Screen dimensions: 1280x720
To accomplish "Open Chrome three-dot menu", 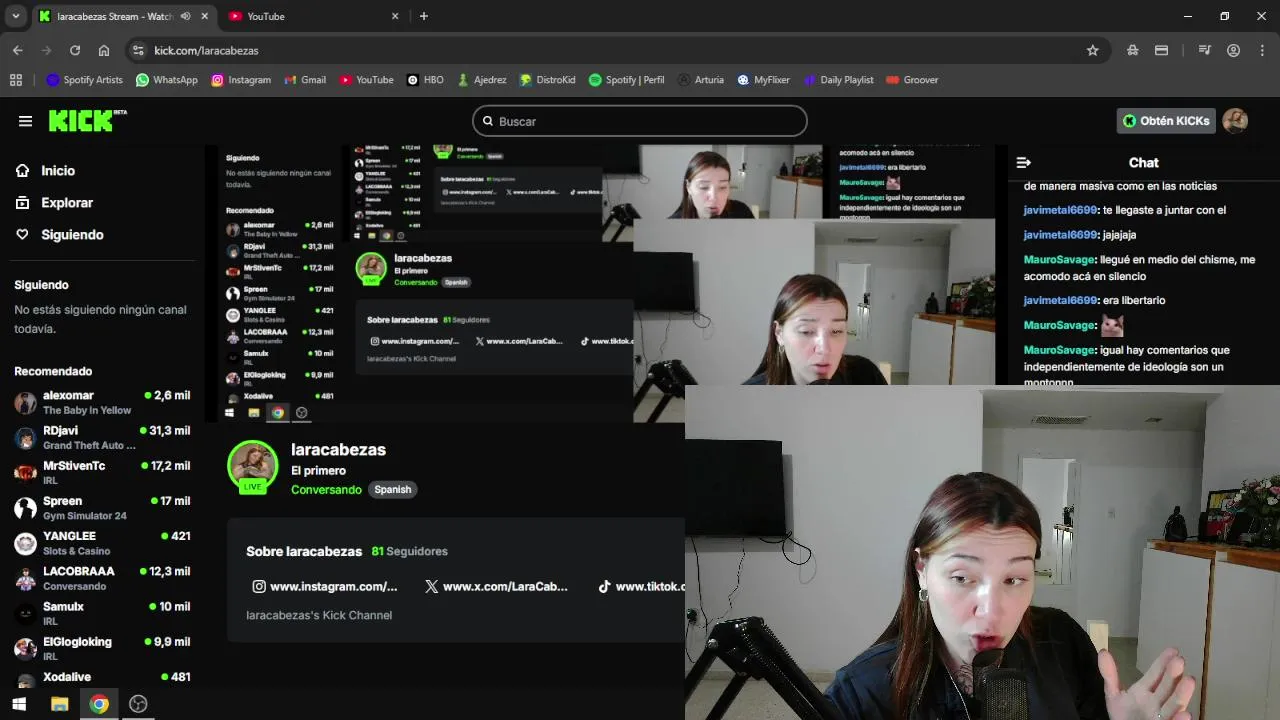I will pyautogui.click(x=1262, y=50).
